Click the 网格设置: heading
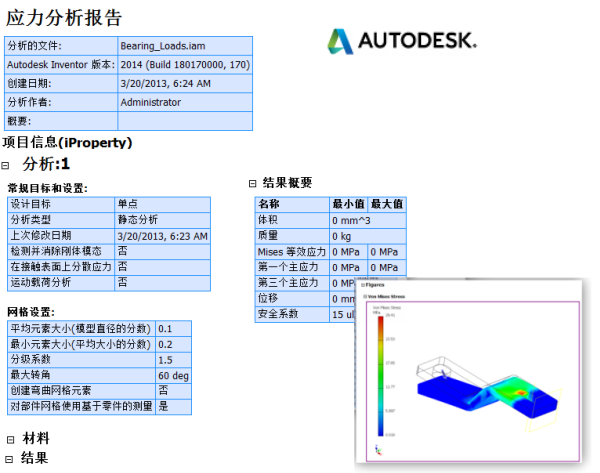 click(x=31, y=312)
